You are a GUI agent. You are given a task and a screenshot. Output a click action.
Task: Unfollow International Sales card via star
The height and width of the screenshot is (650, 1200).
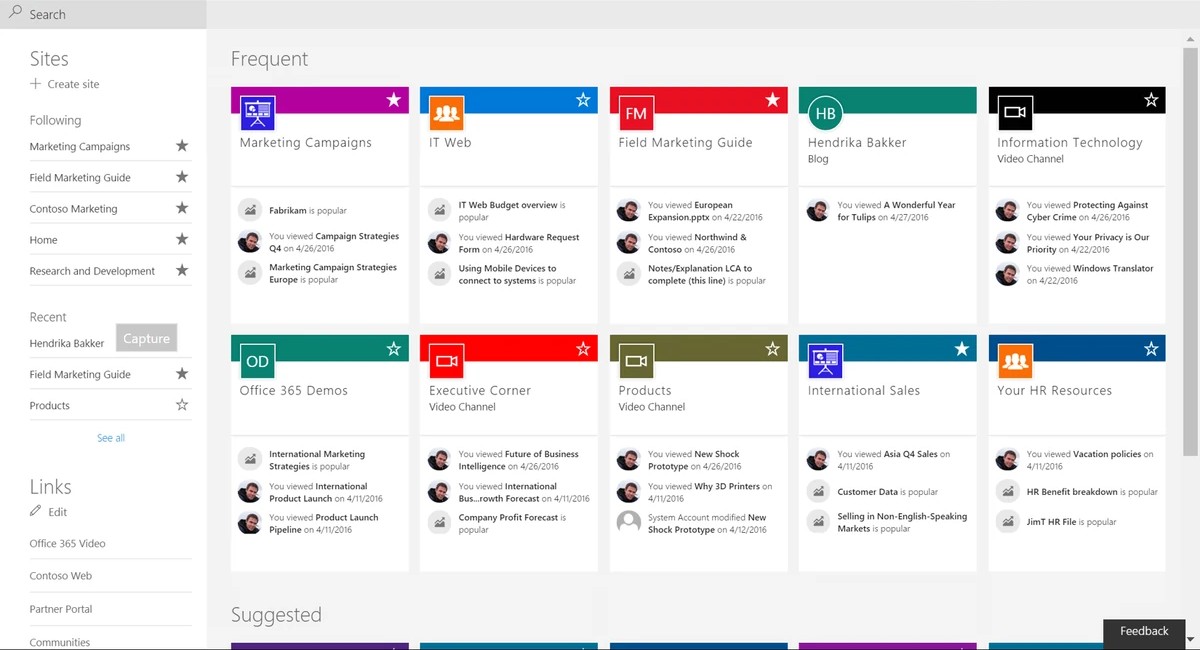961,349
